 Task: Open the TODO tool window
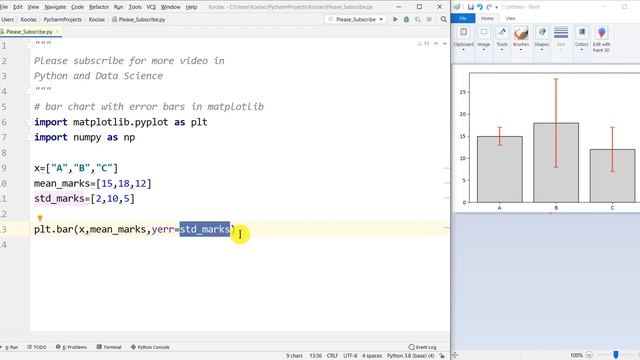point(37,347)
